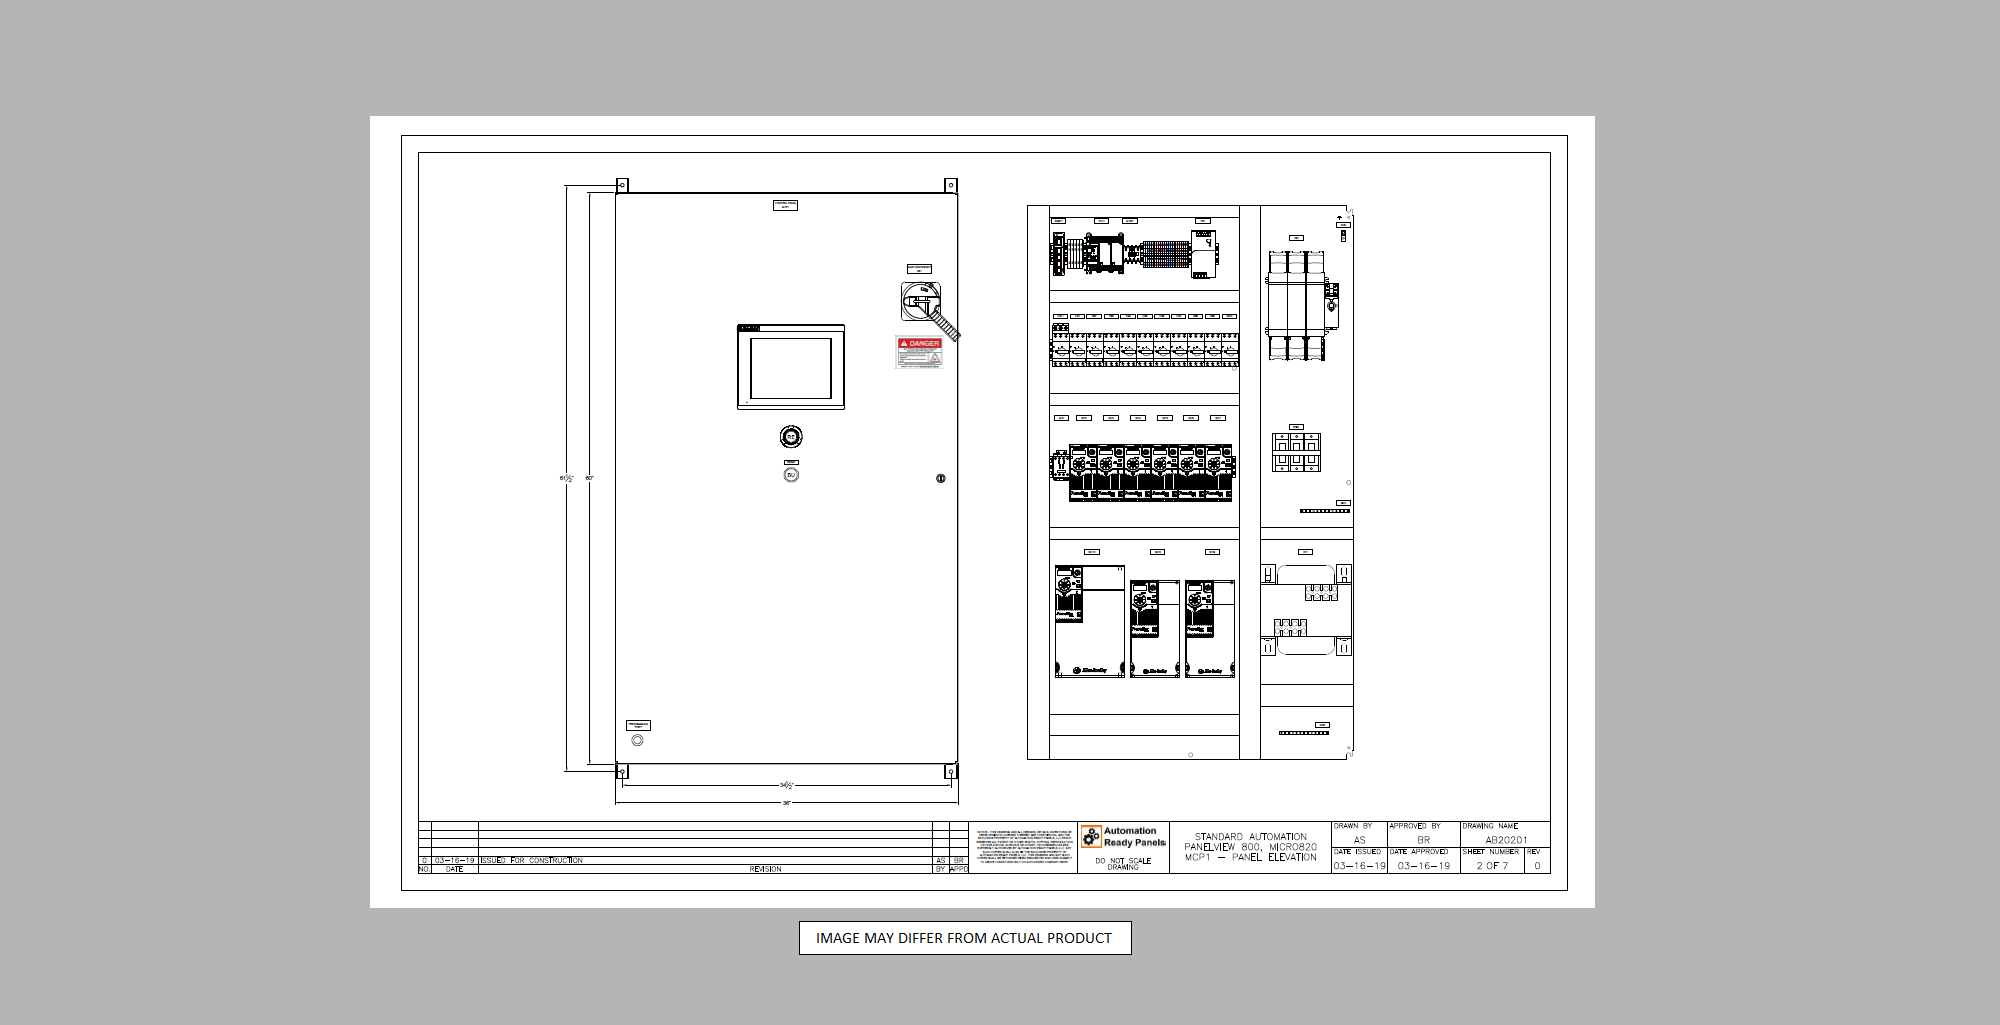The height and width of the screenshot is (1025, 2000).
Task: Click the round RE pushbutton below the screen
Action: 791,437
